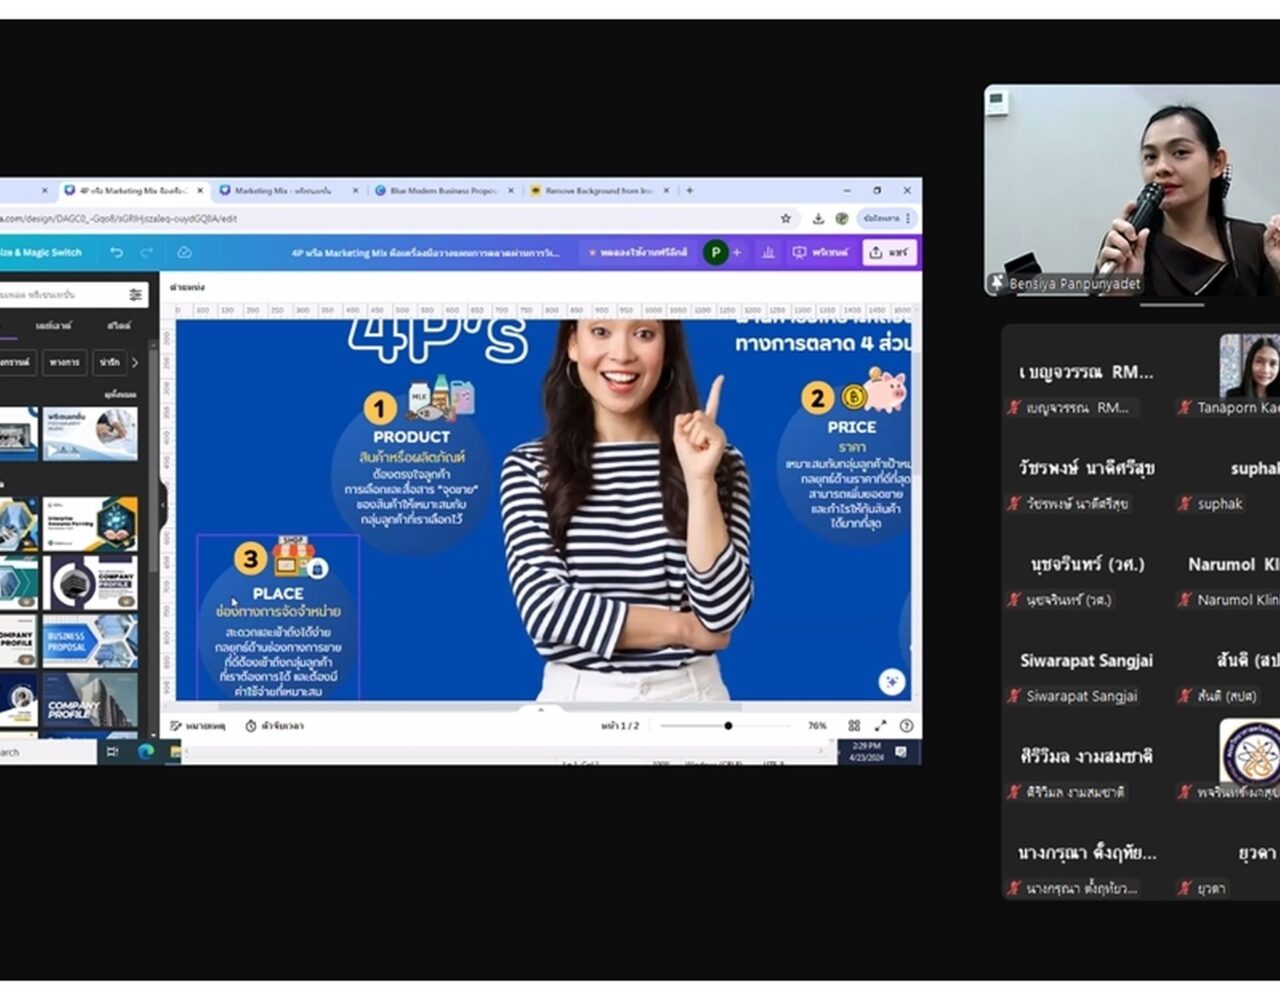Click the bookmark star in address bar
This screenshot has width=1280, height=1000.
point(786,218)
